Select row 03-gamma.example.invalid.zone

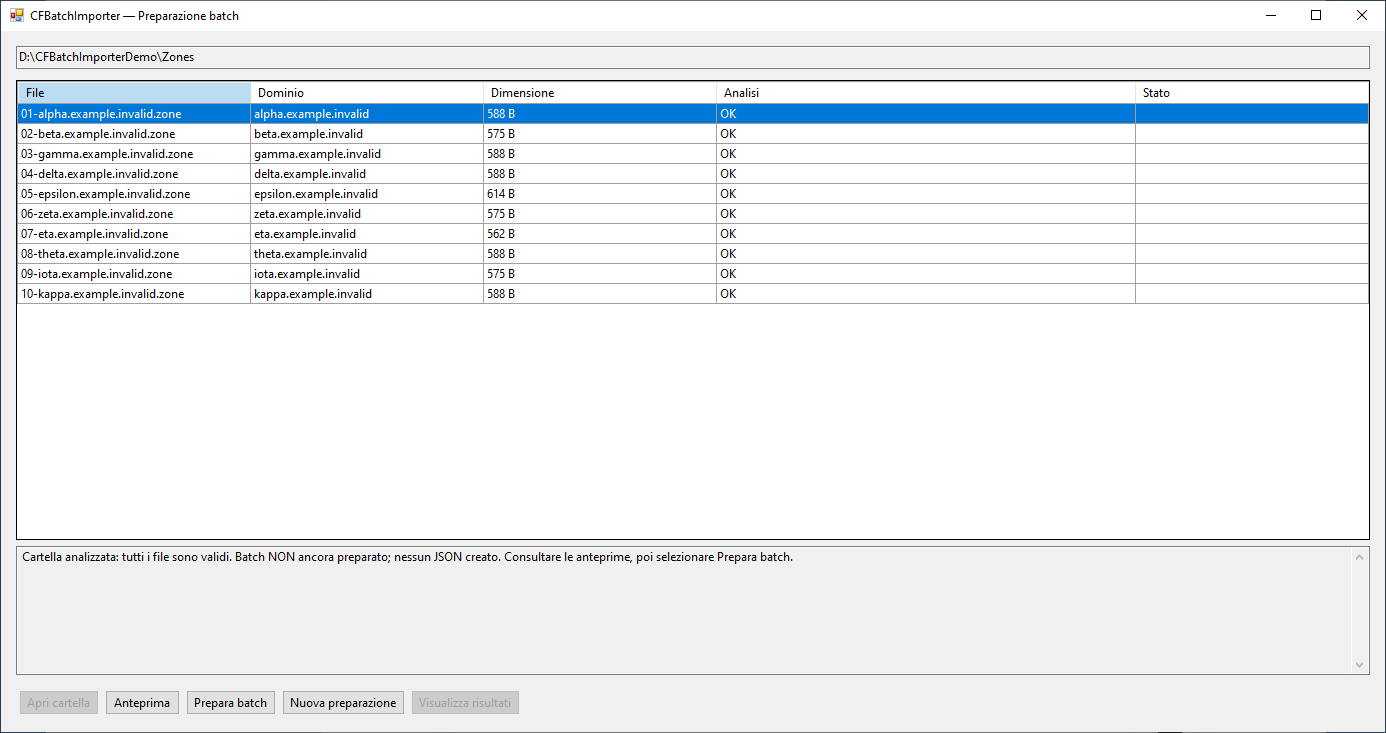tap(693, 154)
